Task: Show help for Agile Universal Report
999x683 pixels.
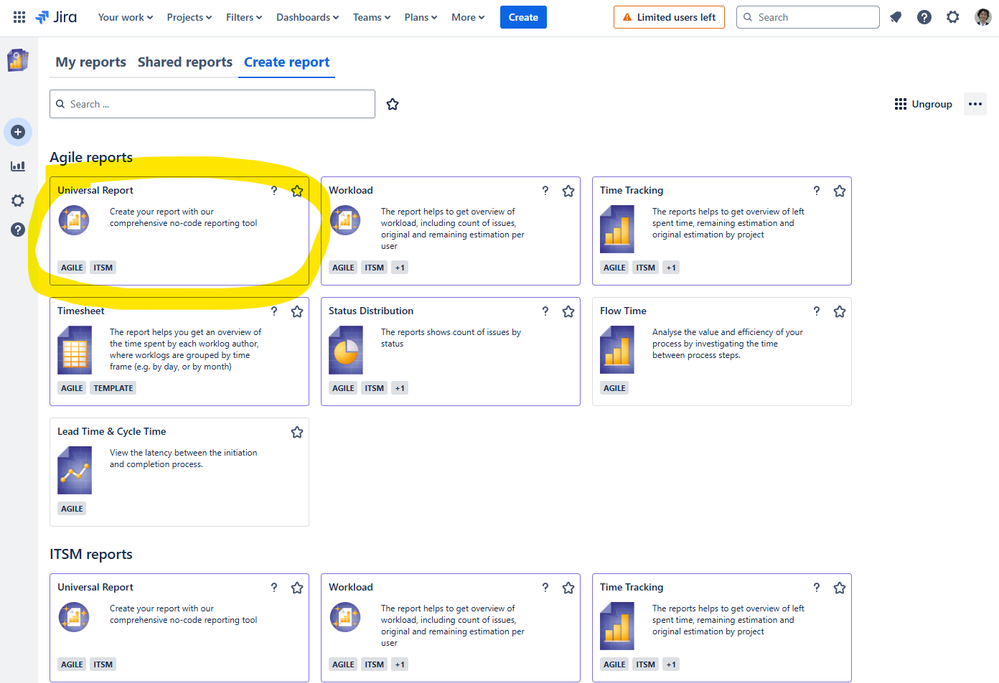Action: pos(274,191)
